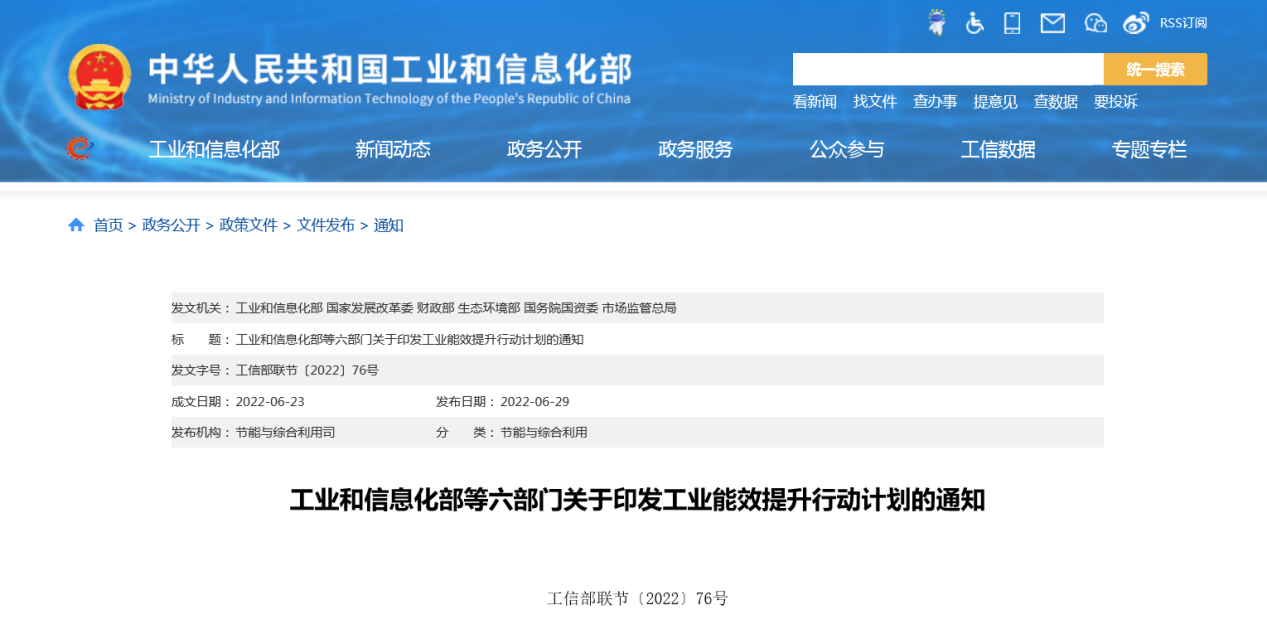This screenshot has height=634, width=1267.
Task: Open the 要投诉 quick link
Action: pos(1115,102)
